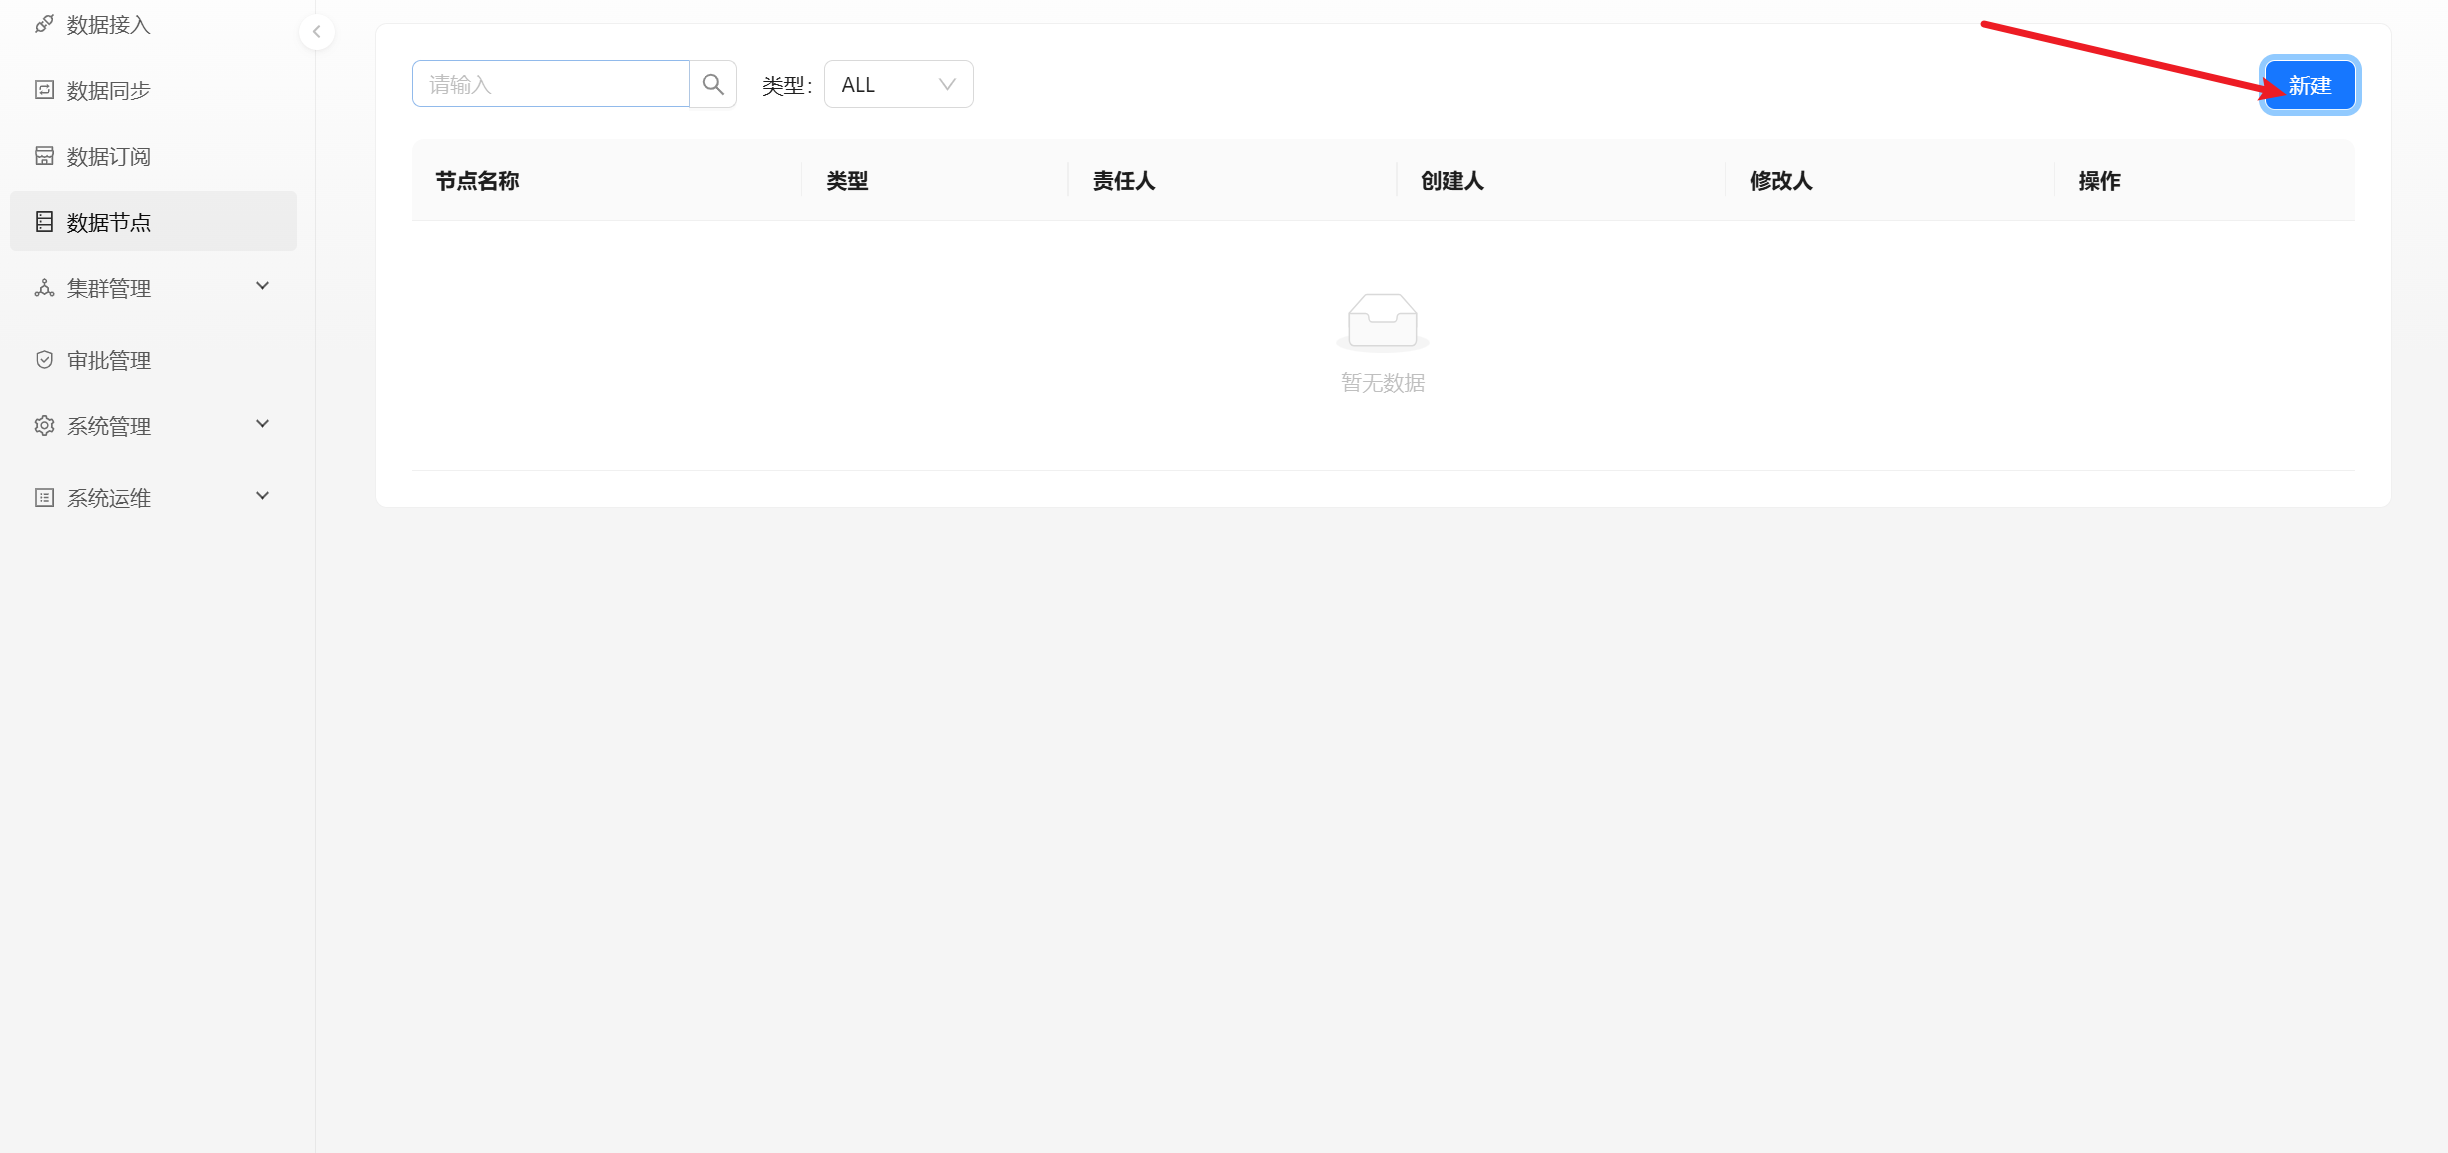Click the blue 新建 button
This screenshot has height=1153, width=2448.
point(2309,85)
